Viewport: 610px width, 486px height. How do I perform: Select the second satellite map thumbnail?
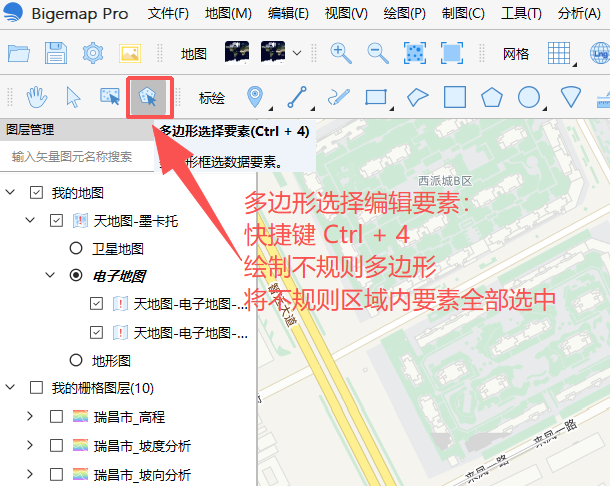273,52
